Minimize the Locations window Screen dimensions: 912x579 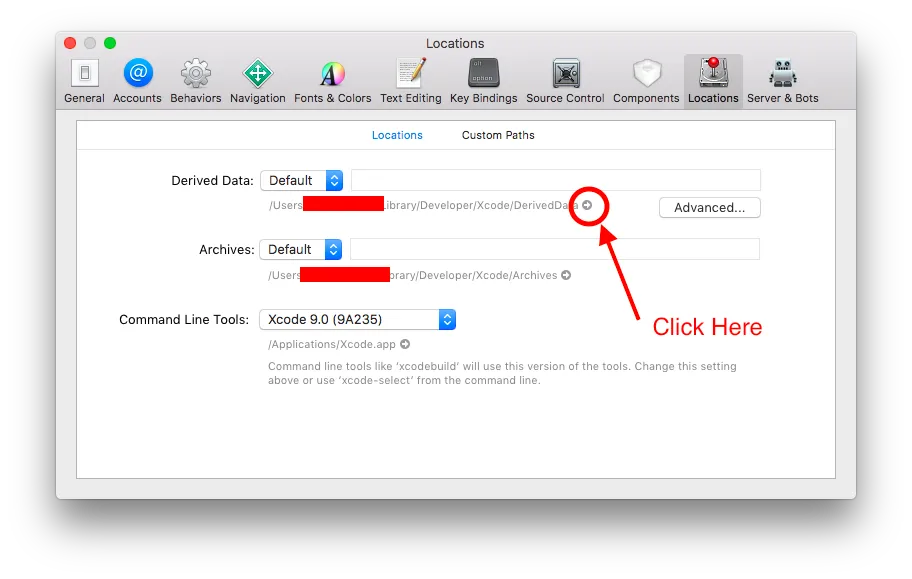(x=90, y=43)
